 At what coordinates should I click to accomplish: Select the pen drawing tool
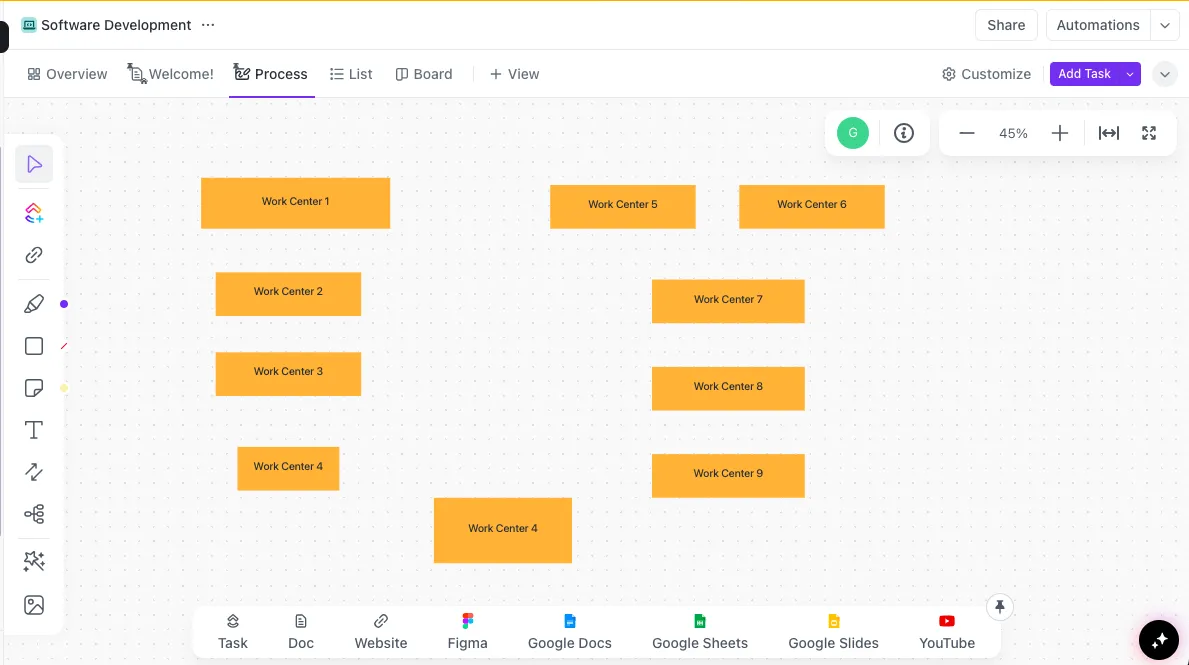tap(33, 304)
